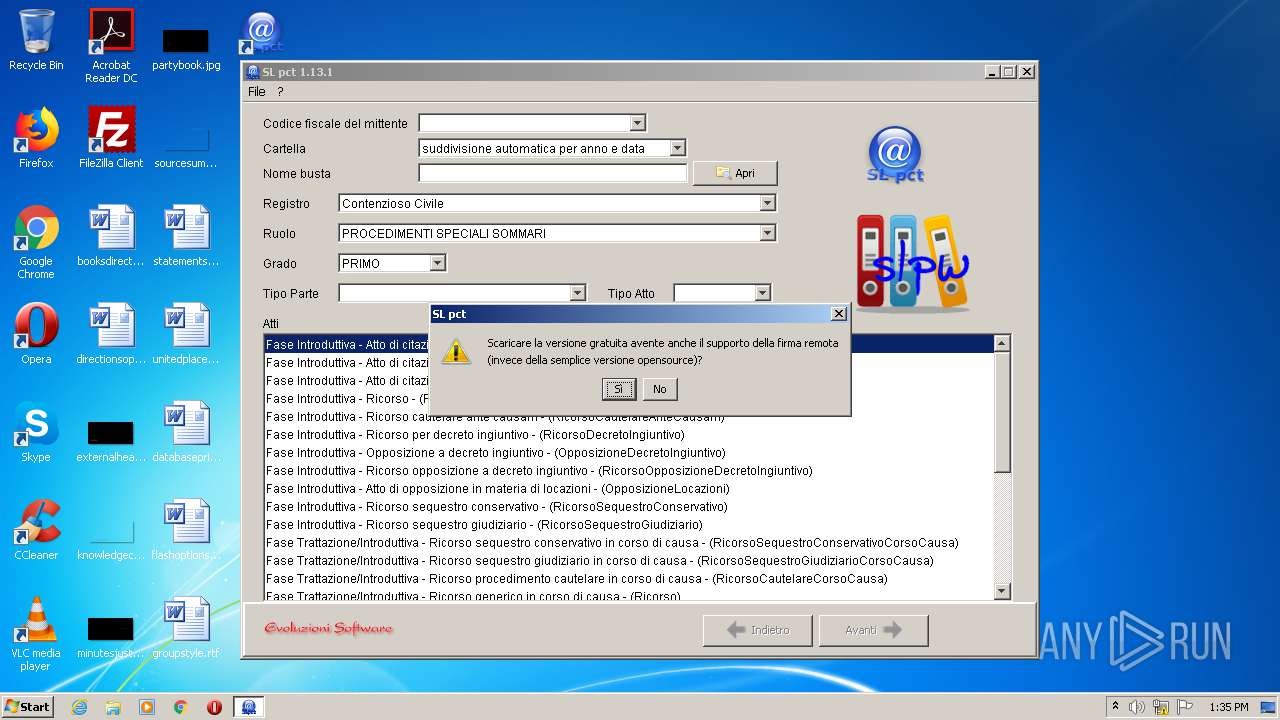Click the SL pct taskbar button
This screenshot has height=720, width=1280.
pos(248,707)
